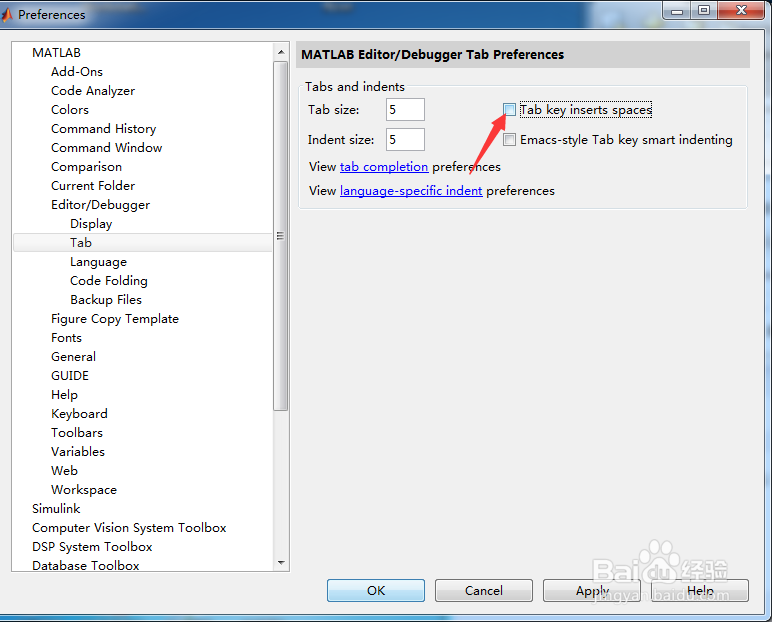Select Command Window preferences

[x=106, y=148]
